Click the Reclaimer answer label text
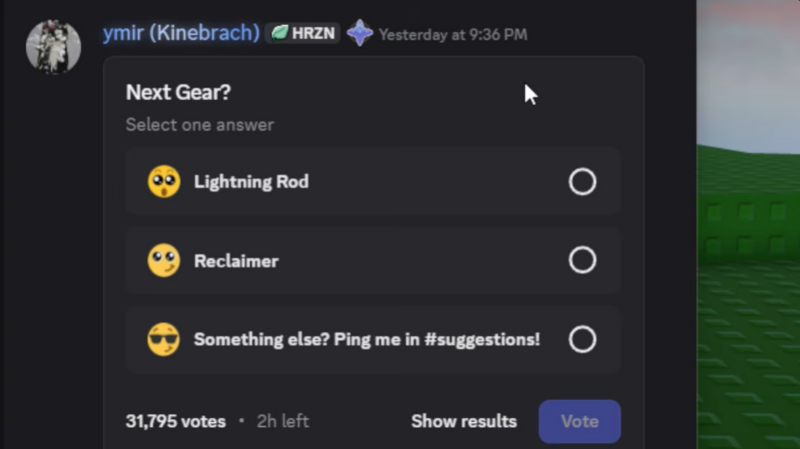 coord(236,261)
